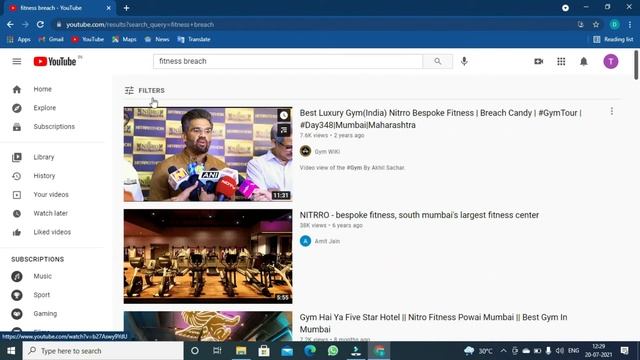Open the YouTube apps grid icon
The image size is (640, 360).
click(561, 61)
